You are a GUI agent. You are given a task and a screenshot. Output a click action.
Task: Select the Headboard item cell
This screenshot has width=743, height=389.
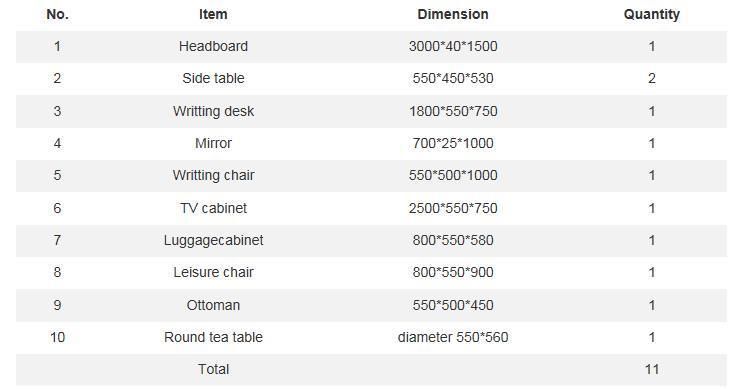213,46
